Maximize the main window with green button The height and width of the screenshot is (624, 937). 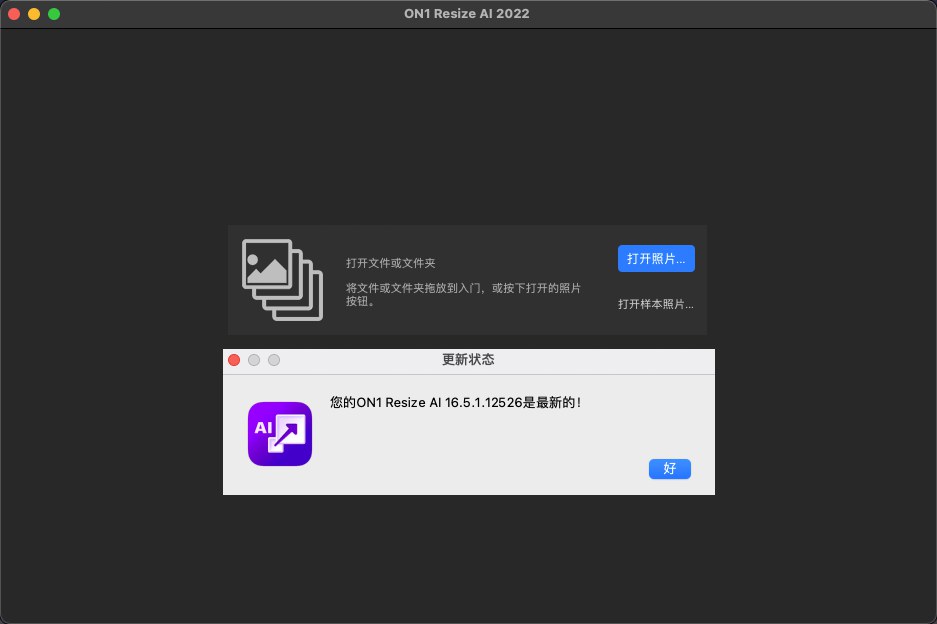click(54, 14)
